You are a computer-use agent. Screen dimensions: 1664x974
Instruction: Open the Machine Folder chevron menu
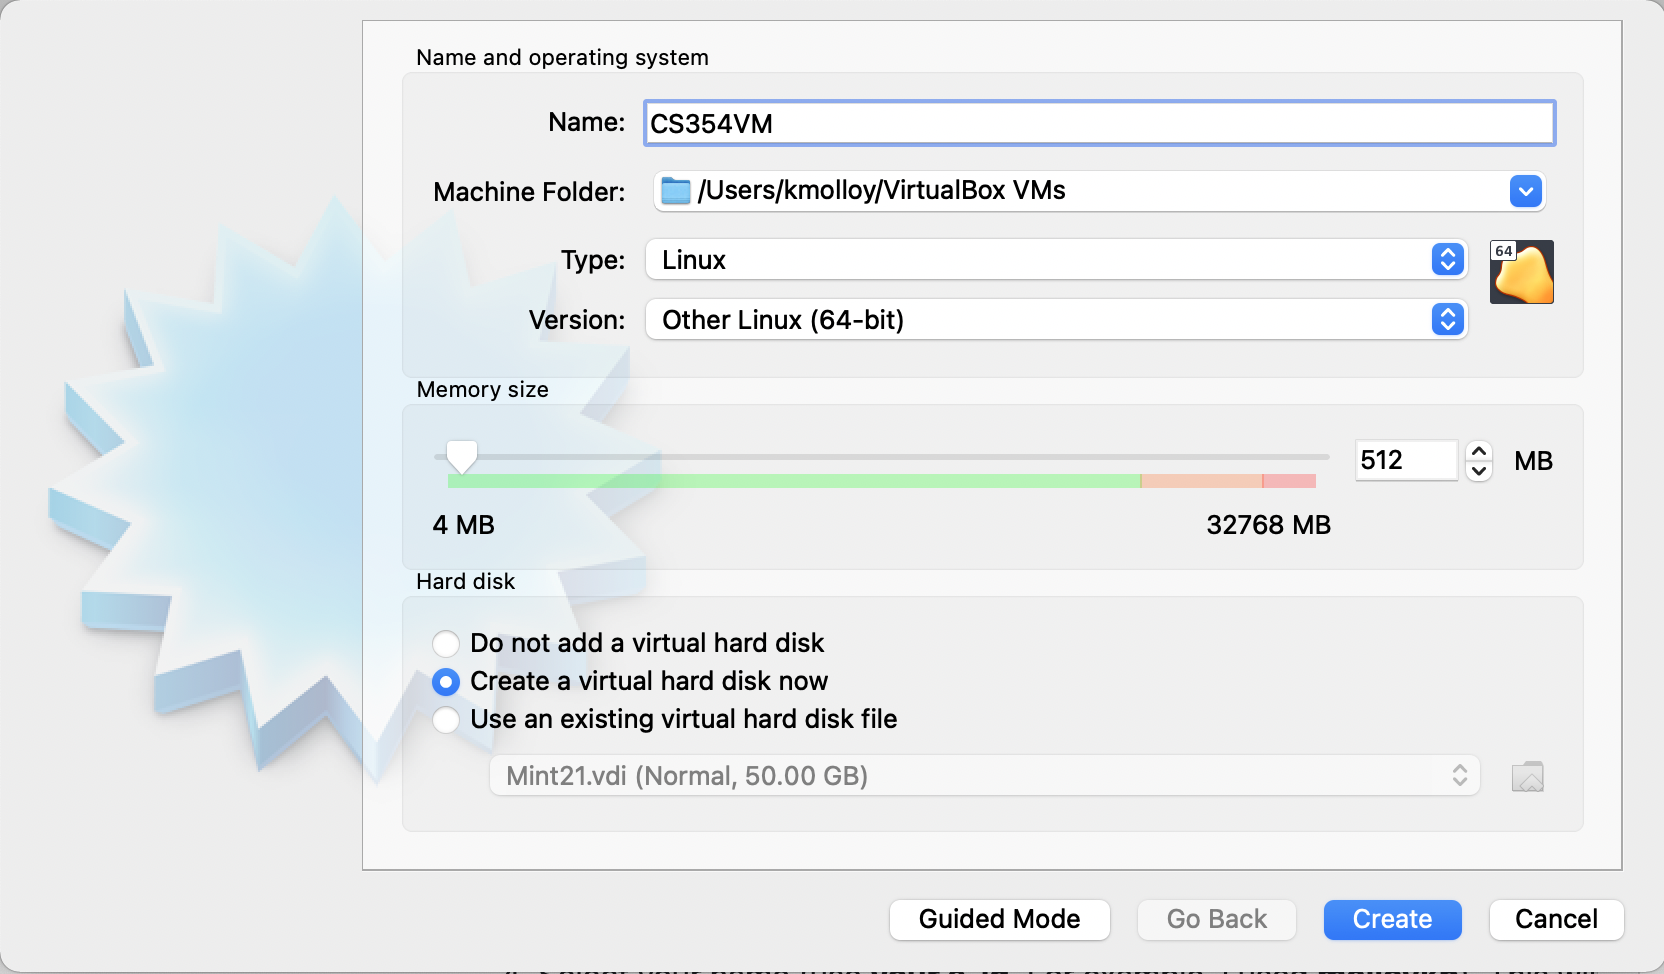pos(1525,190)
